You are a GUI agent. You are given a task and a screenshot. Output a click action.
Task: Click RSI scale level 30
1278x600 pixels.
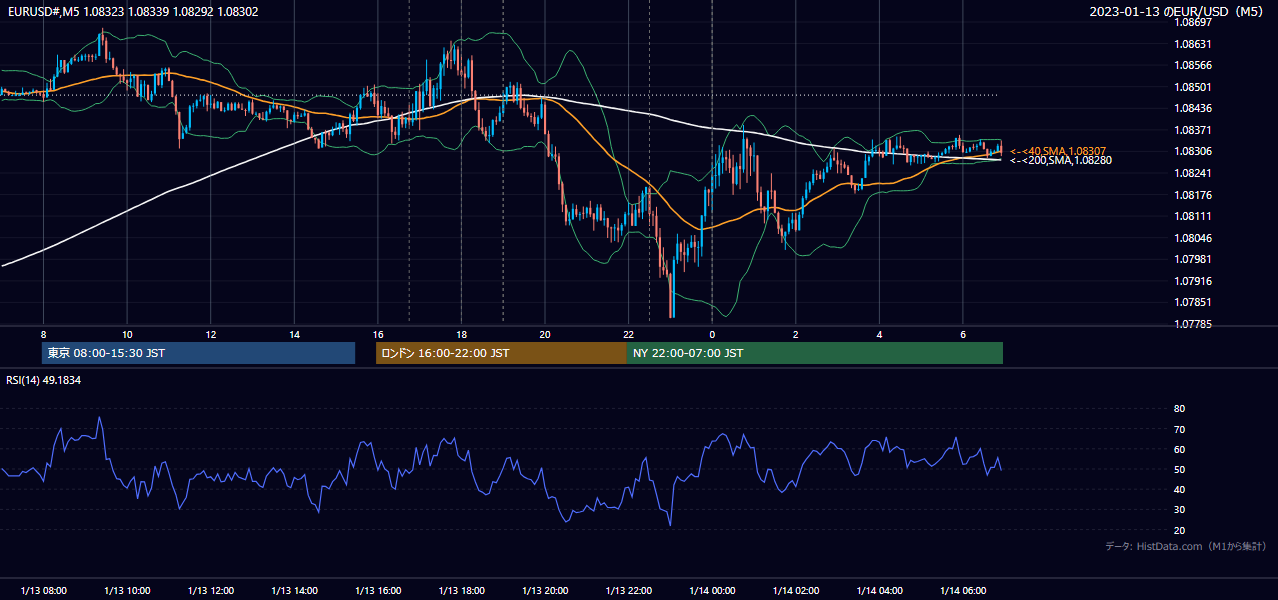point(1180,510)
